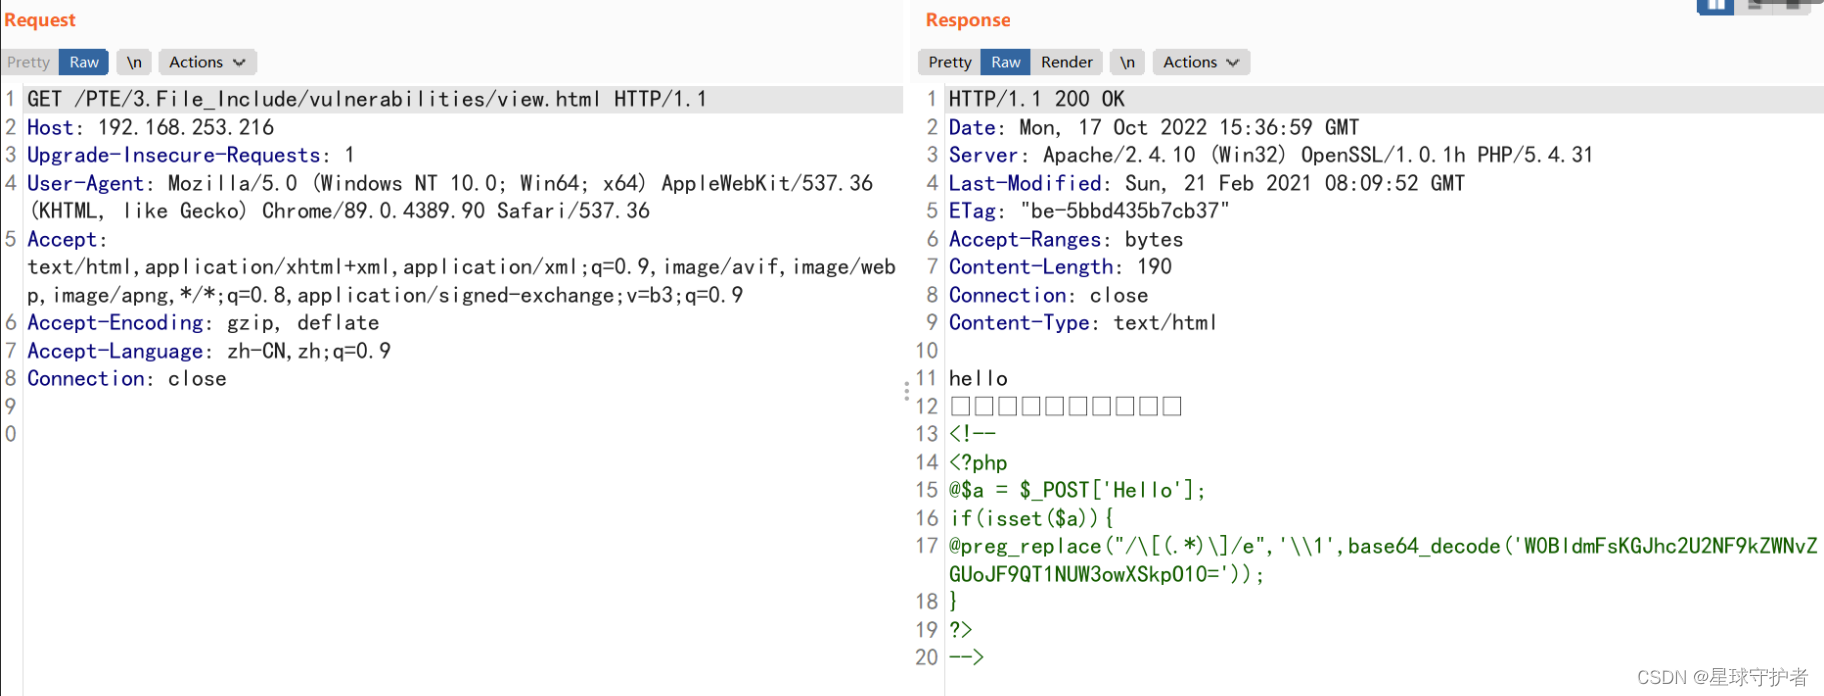Click the closing brace on line 18

click(x=954, y=601)
